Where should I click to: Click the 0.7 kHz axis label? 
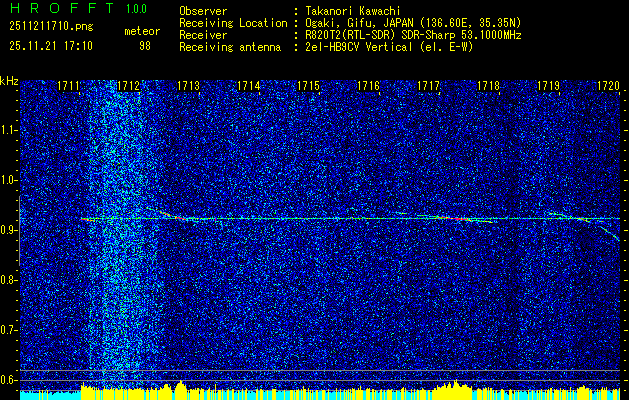(x=8, y=330)
